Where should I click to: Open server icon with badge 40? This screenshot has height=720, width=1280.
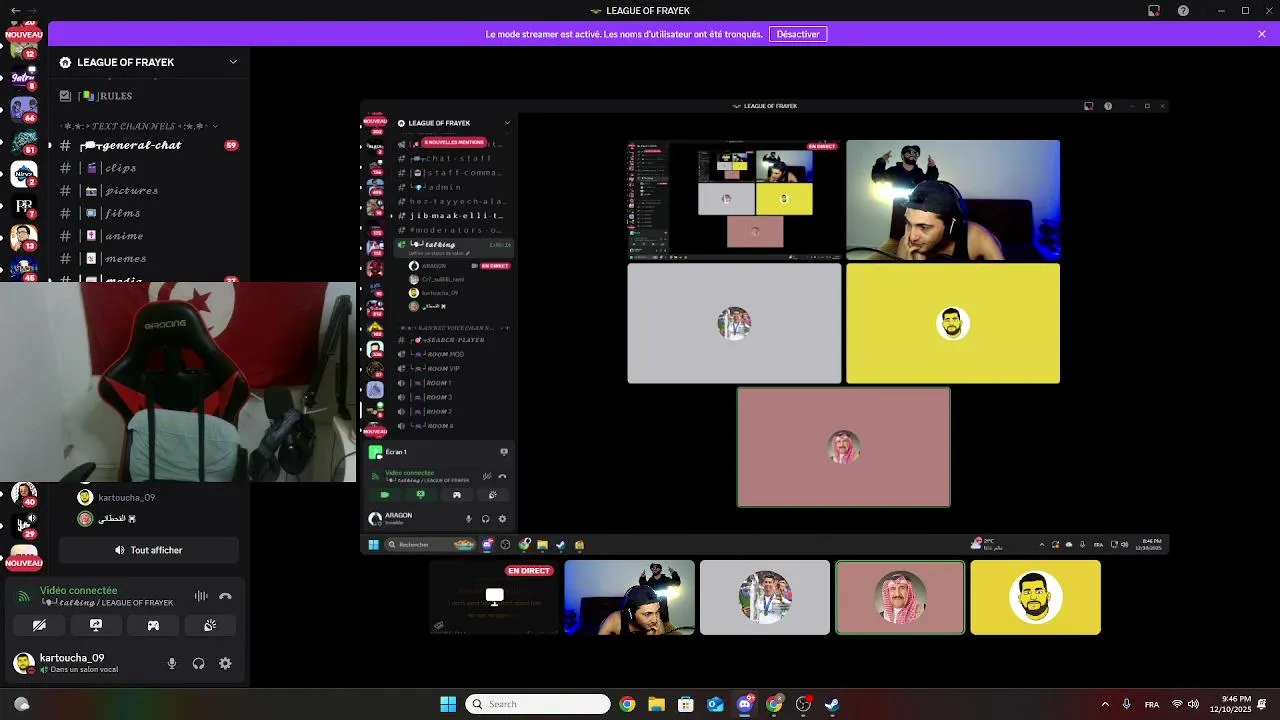(24, 494)
